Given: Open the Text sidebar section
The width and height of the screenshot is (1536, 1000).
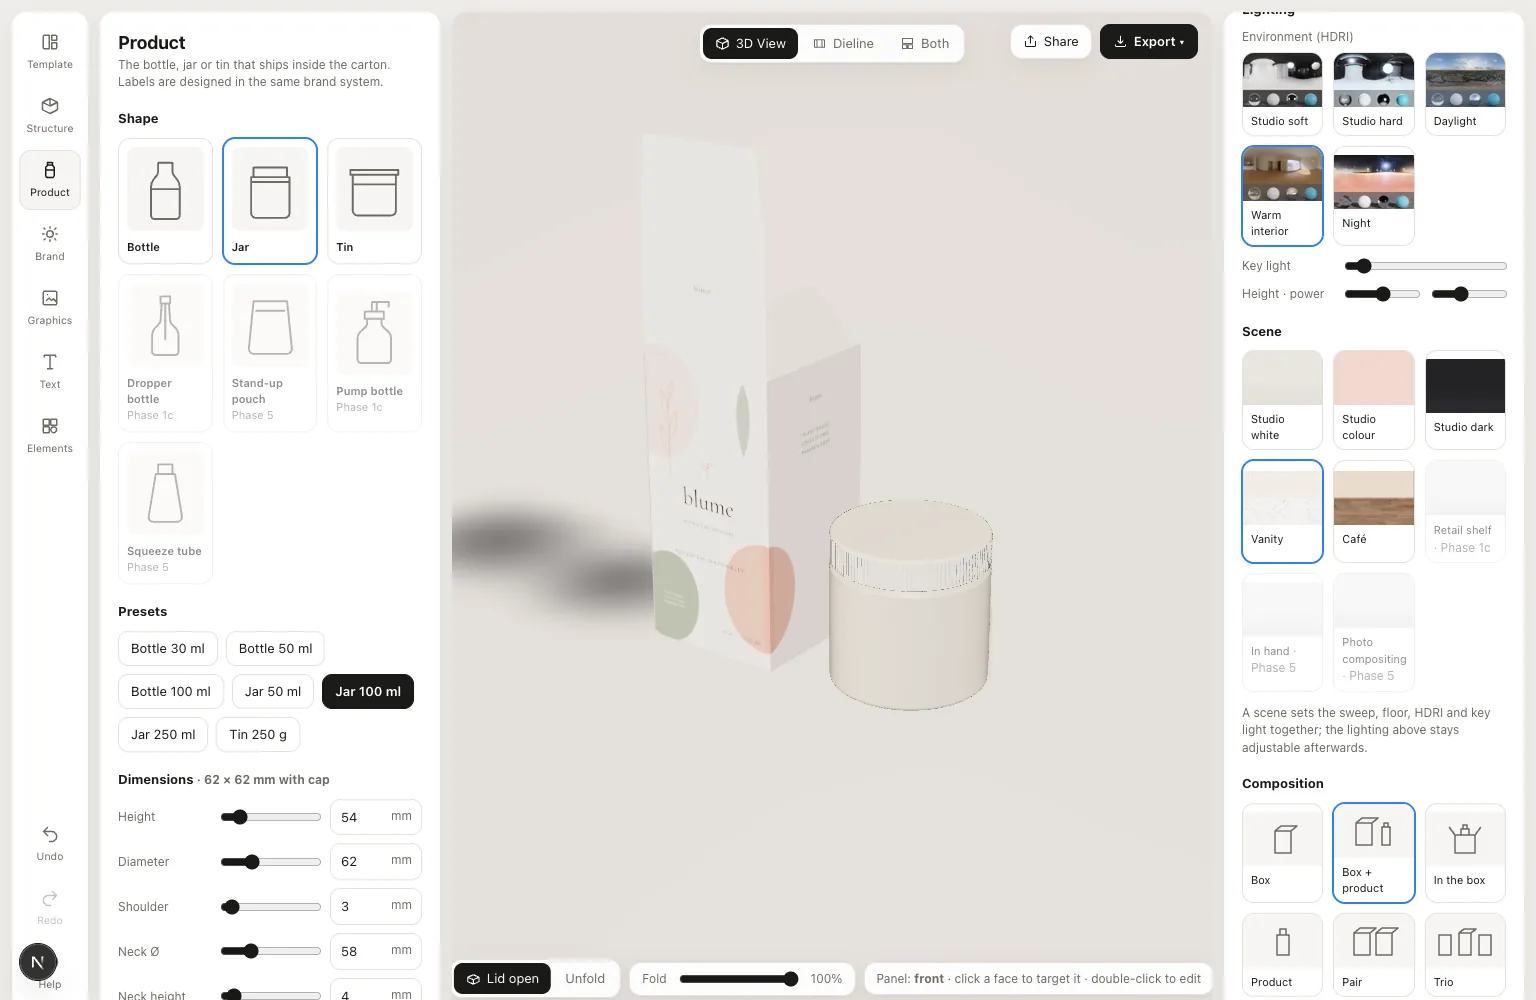Looking at the screenshot, I should [x=50, y=372].
